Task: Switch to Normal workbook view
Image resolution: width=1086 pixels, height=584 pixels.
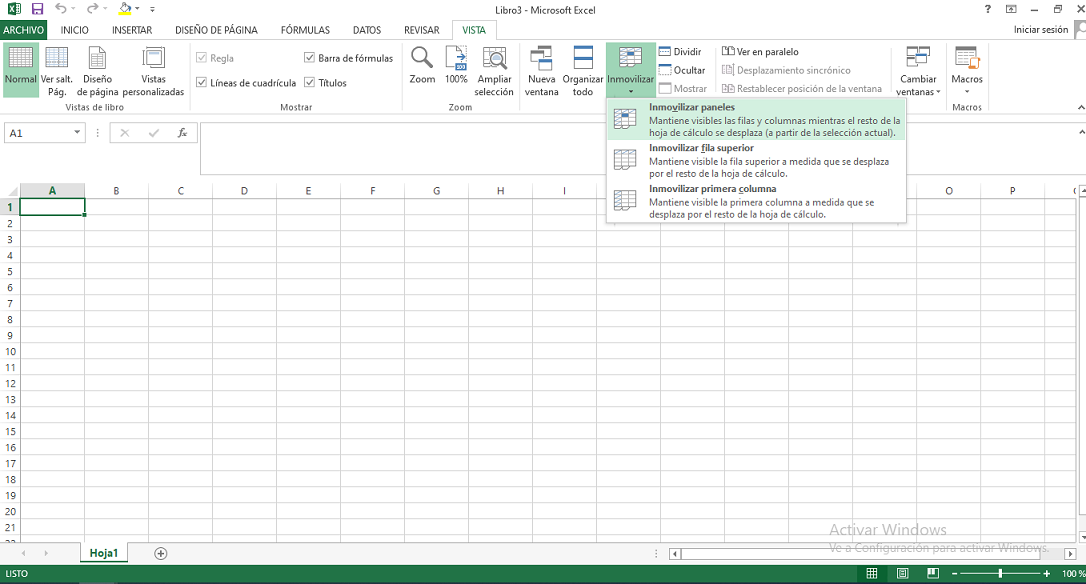Action: (21, 70)
